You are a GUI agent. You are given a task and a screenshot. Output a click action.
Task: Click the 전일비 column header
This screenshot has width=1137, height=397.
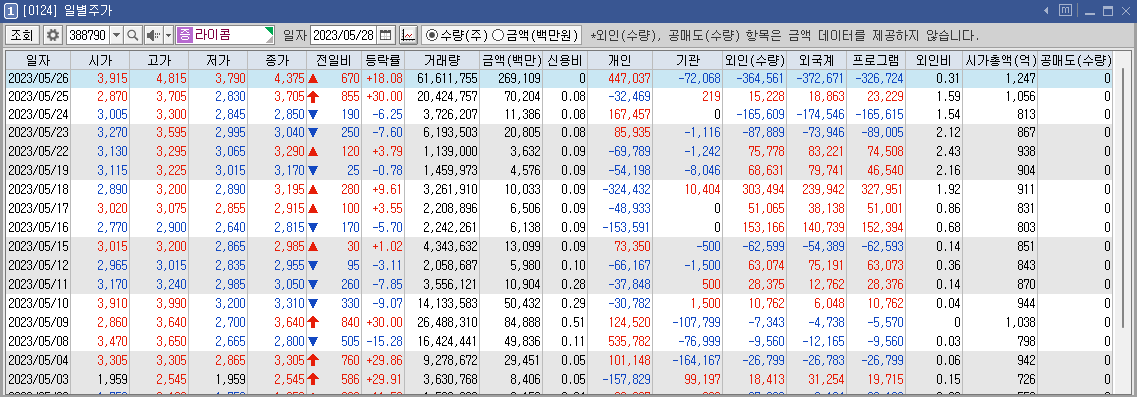click(334, 60)
